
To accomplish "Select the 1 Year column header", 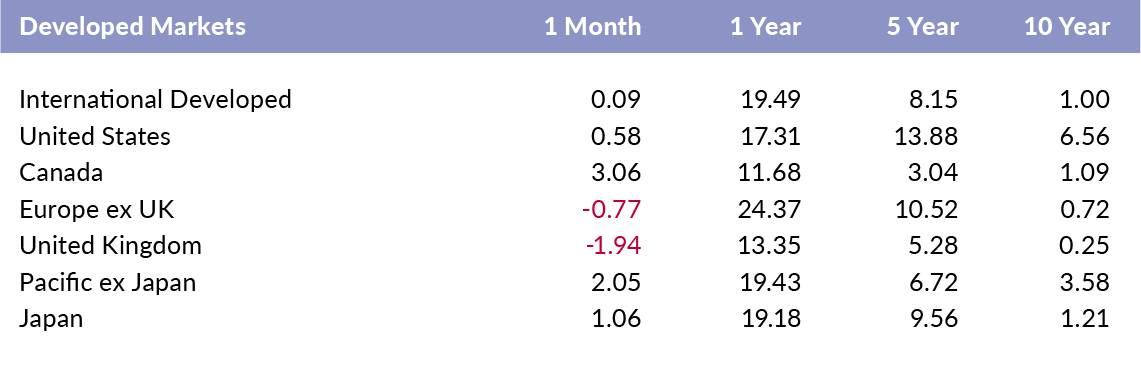I will [x=766, y=27].
